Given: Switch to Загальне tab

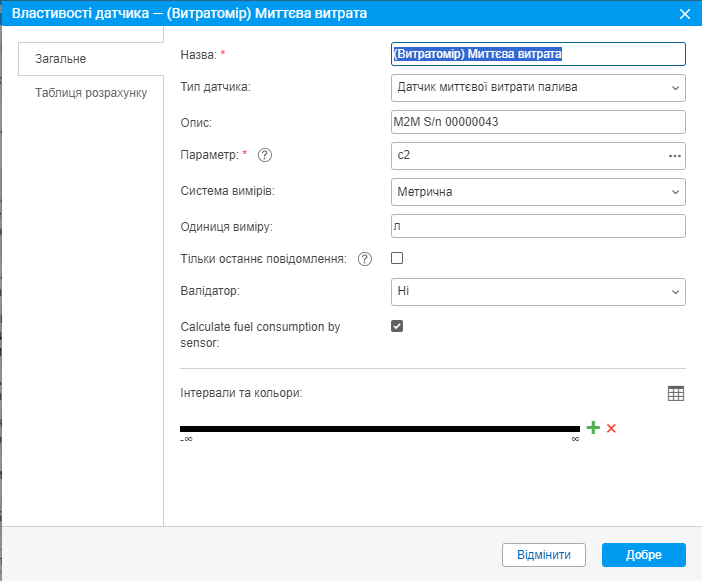Looking at the screenshot, I should (91, 59).
